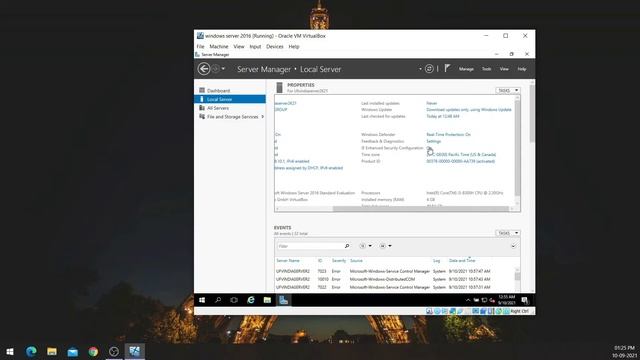The width and height of the screenshot is (640, 360).
Task: Click the Dashboard icon in the sidebar
Action: [202, 90]
